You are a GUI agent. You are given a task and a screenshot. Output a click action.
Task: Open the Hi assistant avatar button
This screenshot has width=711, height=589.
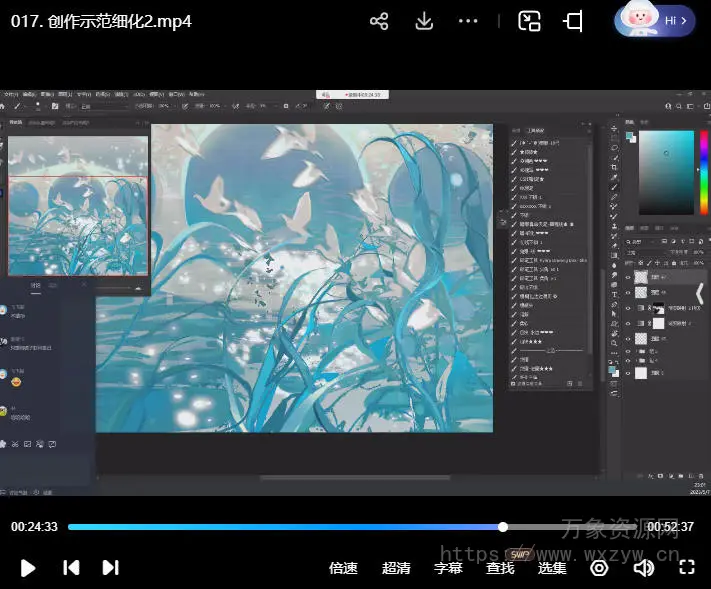[655, 20]
